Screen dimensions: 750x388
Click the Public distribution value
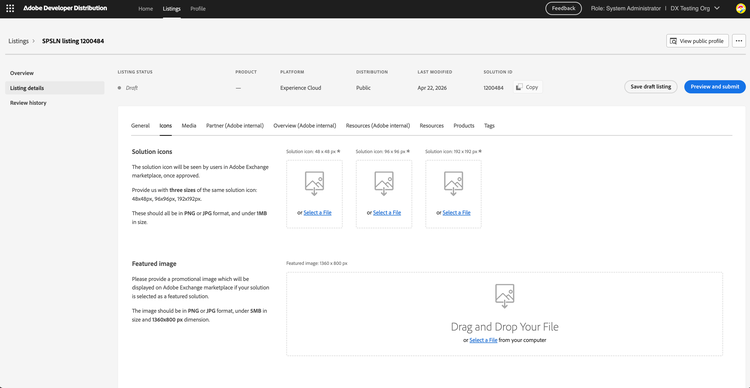tap(363, 88)
